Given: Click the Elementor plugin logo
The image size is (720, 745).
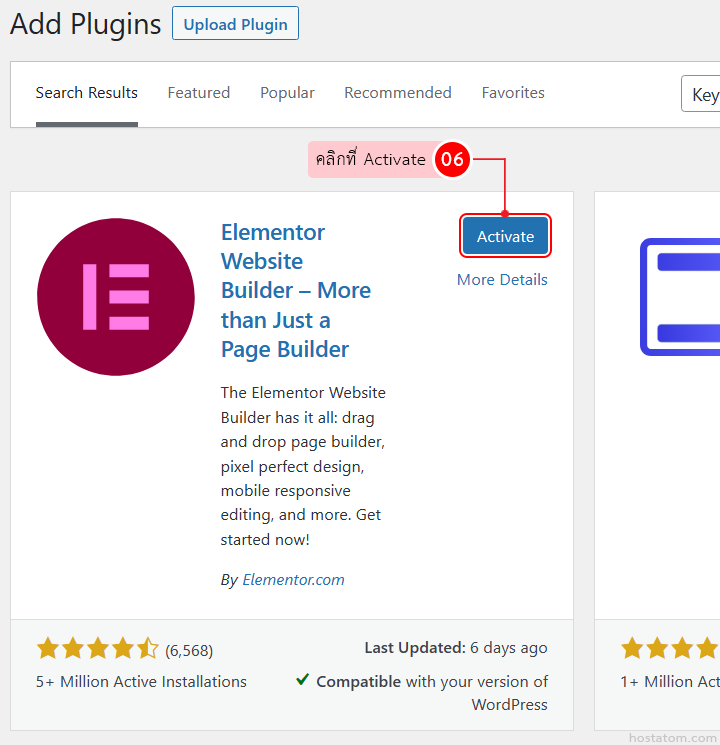Looking at the screenshot, I should (116, 297).
